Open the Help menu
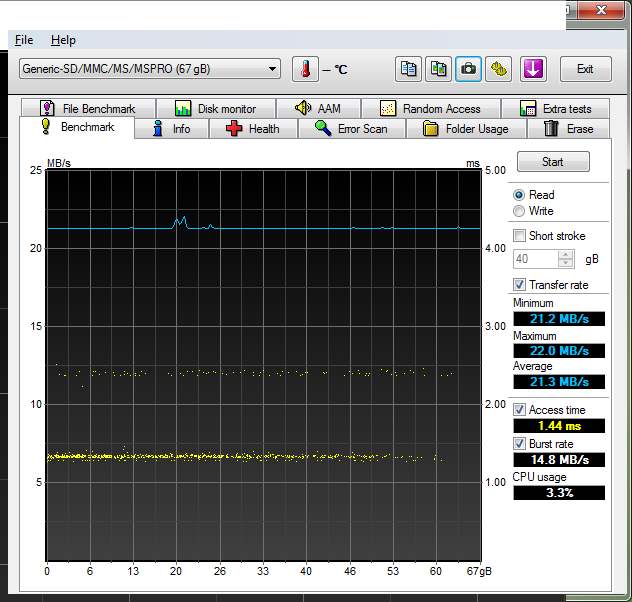This screenshot has height=602, width=632. point(63,40)
